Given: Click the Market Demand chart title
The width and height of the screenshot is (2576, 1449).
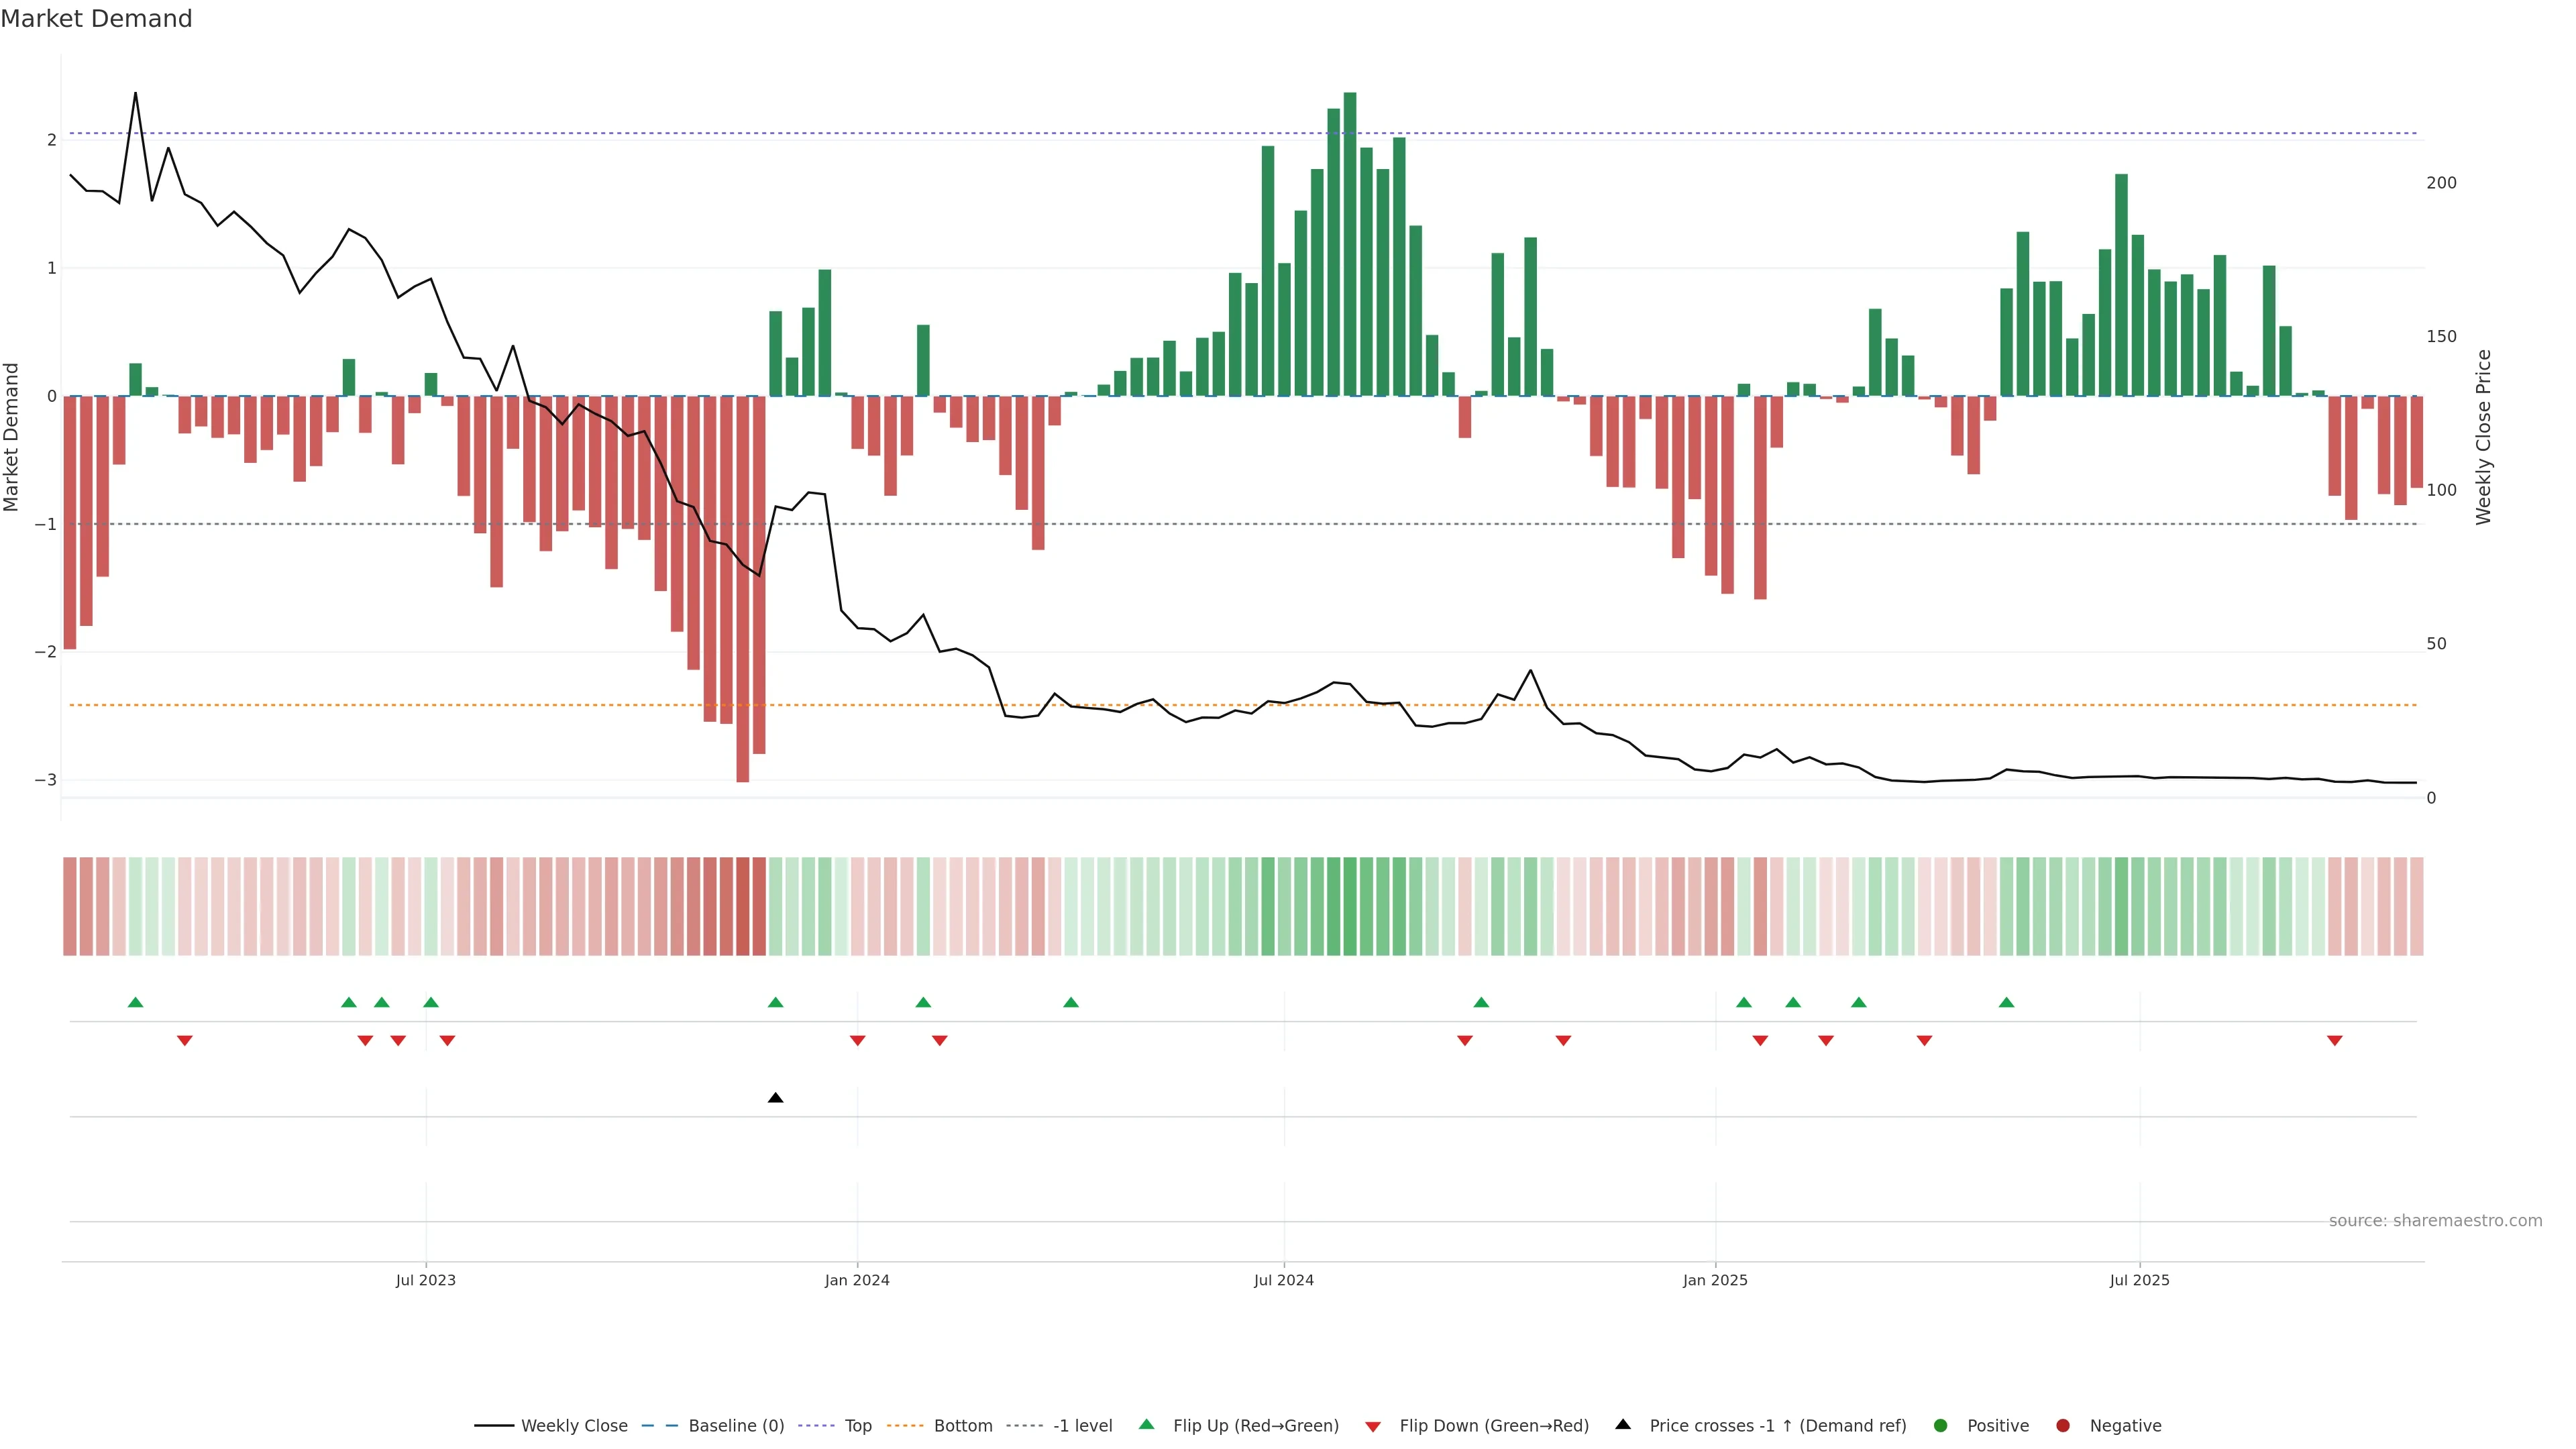Looking at the screenshot, I should (96, 19).
